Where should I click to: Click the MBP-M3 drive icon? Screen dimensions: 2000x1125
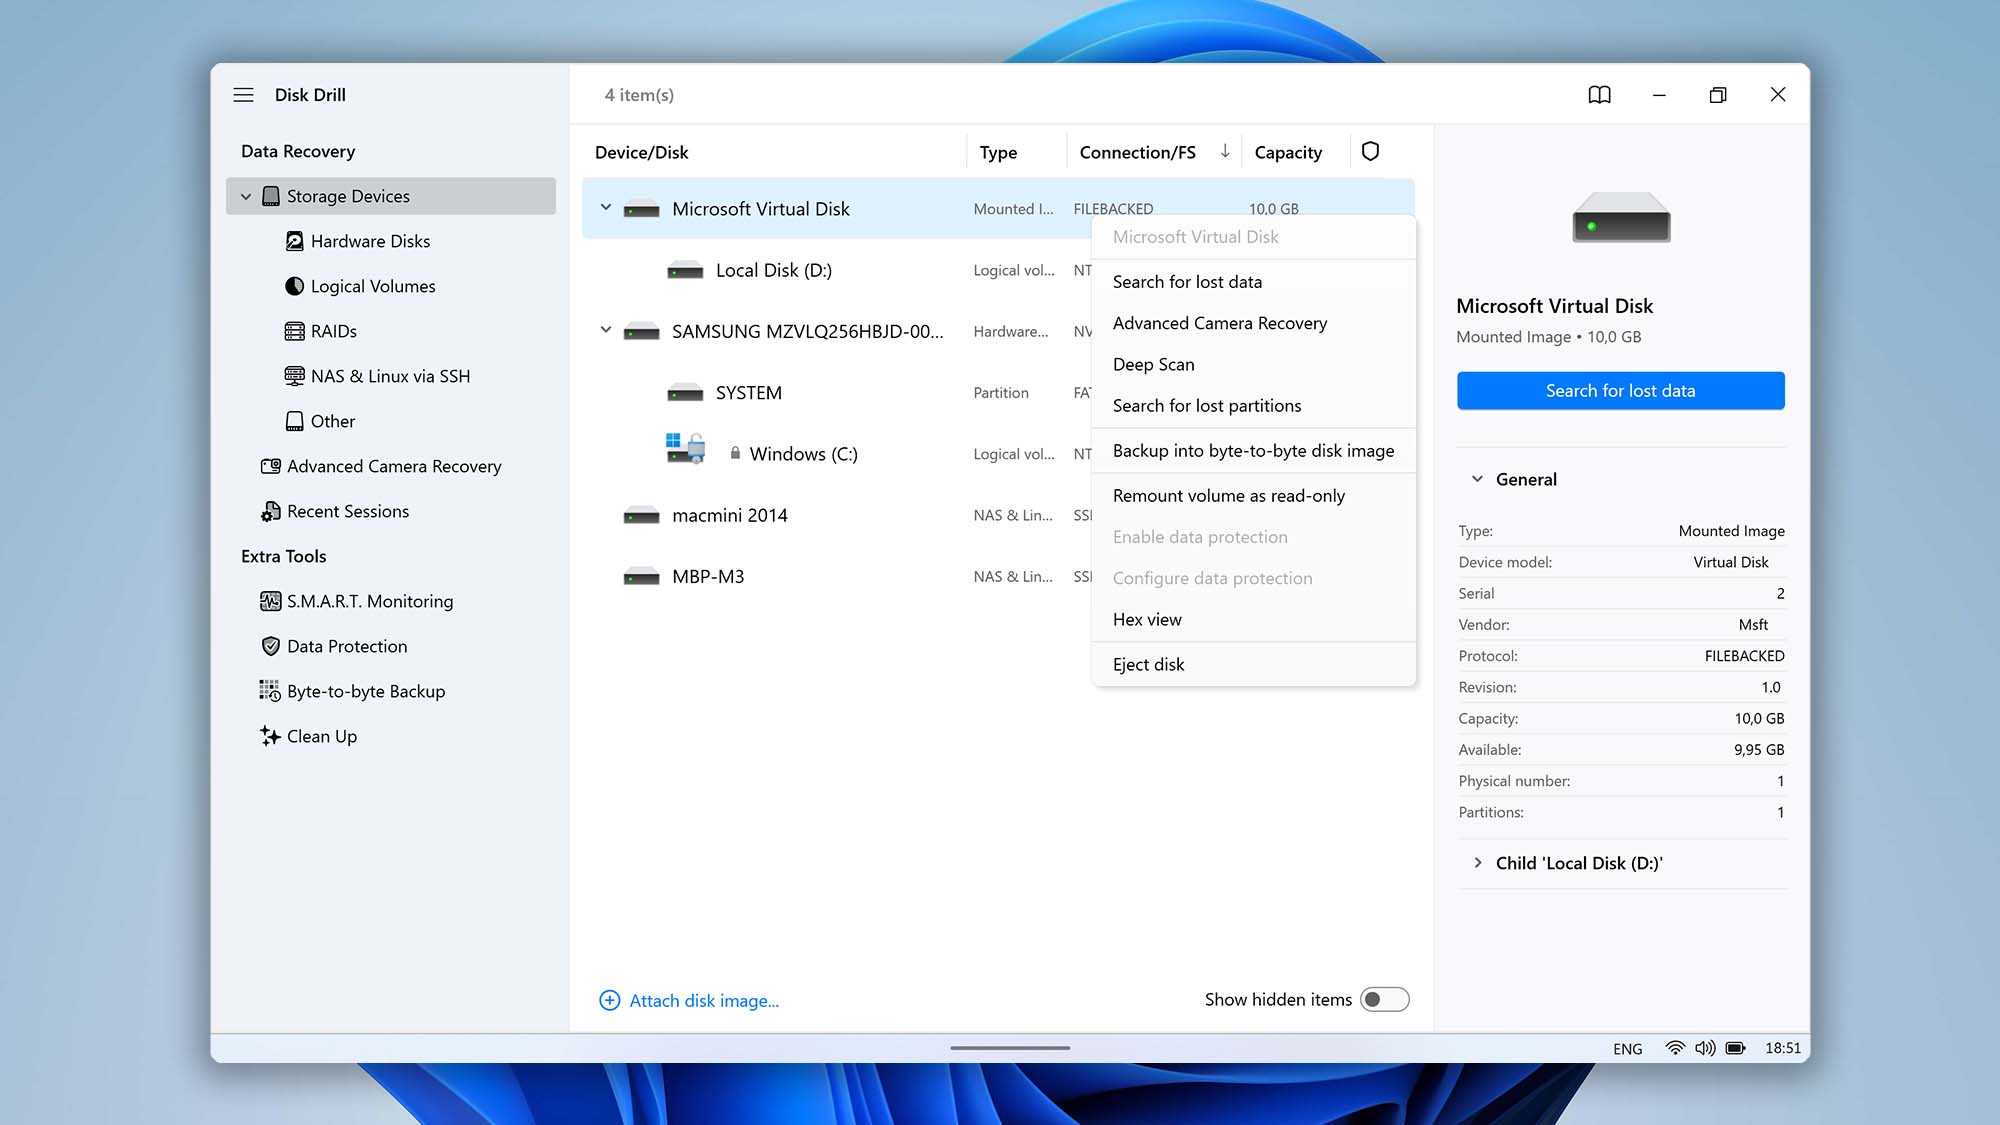tap(641, 576)
